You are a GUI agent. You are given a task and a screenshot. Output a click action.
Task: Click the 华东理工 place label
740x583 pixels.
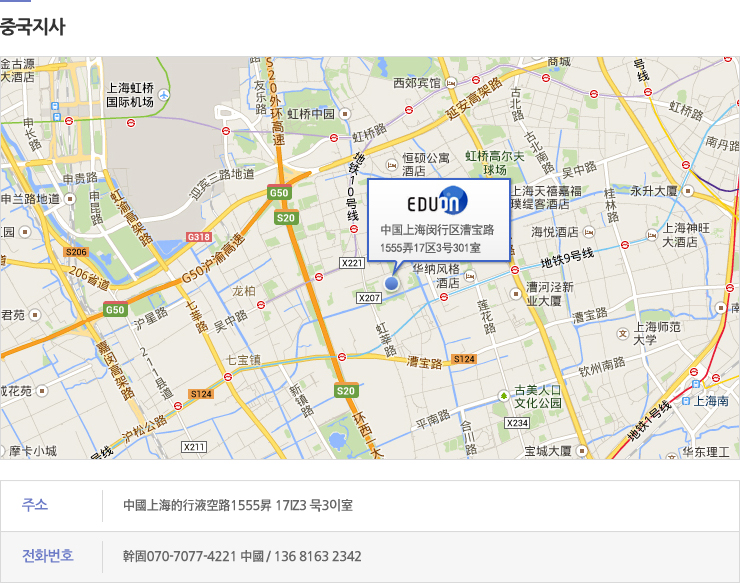click(x=706, y=452)
